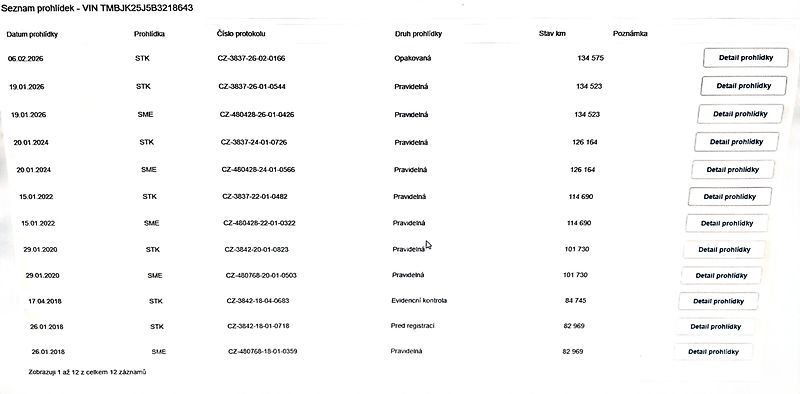Select the Opakovaná inspection type cell

click(x=413, y=58)
